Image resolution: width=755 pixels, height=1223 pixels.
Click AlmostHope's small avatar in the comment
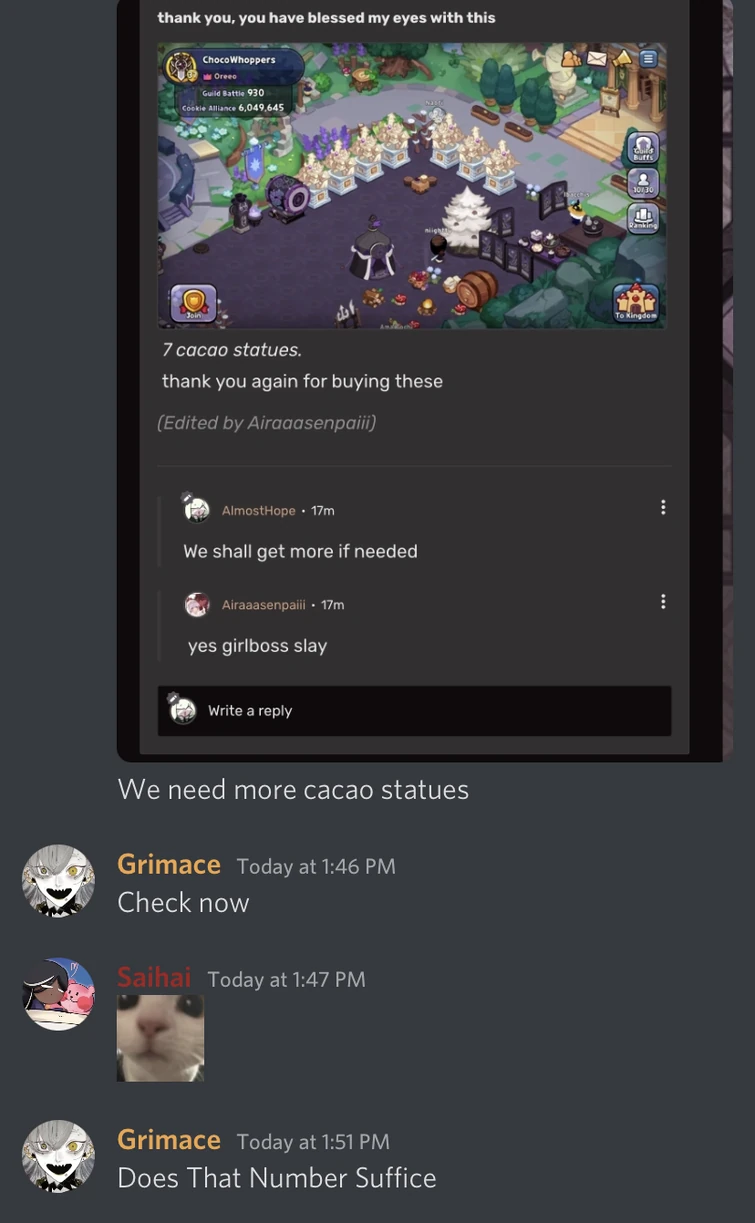[197, 509]
